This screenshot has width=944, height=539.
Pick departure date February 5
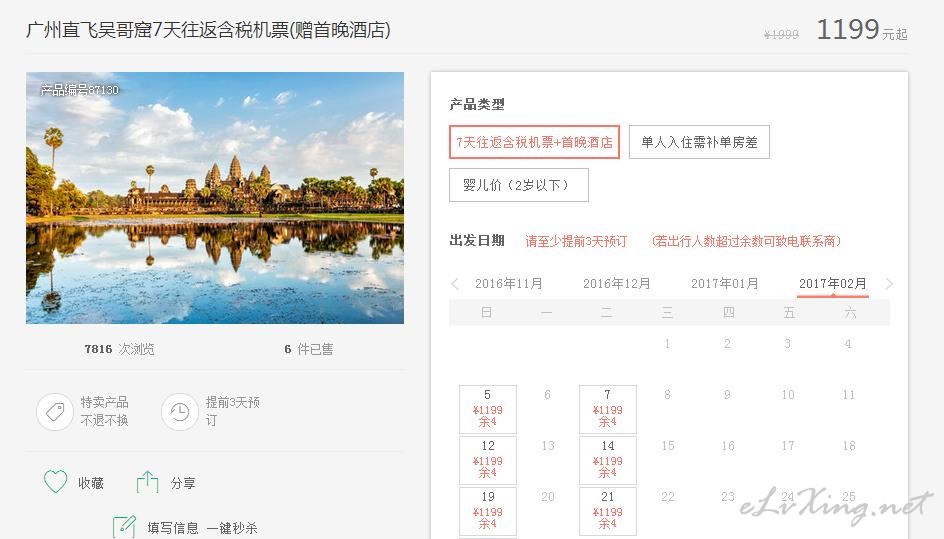pos(488,409)
